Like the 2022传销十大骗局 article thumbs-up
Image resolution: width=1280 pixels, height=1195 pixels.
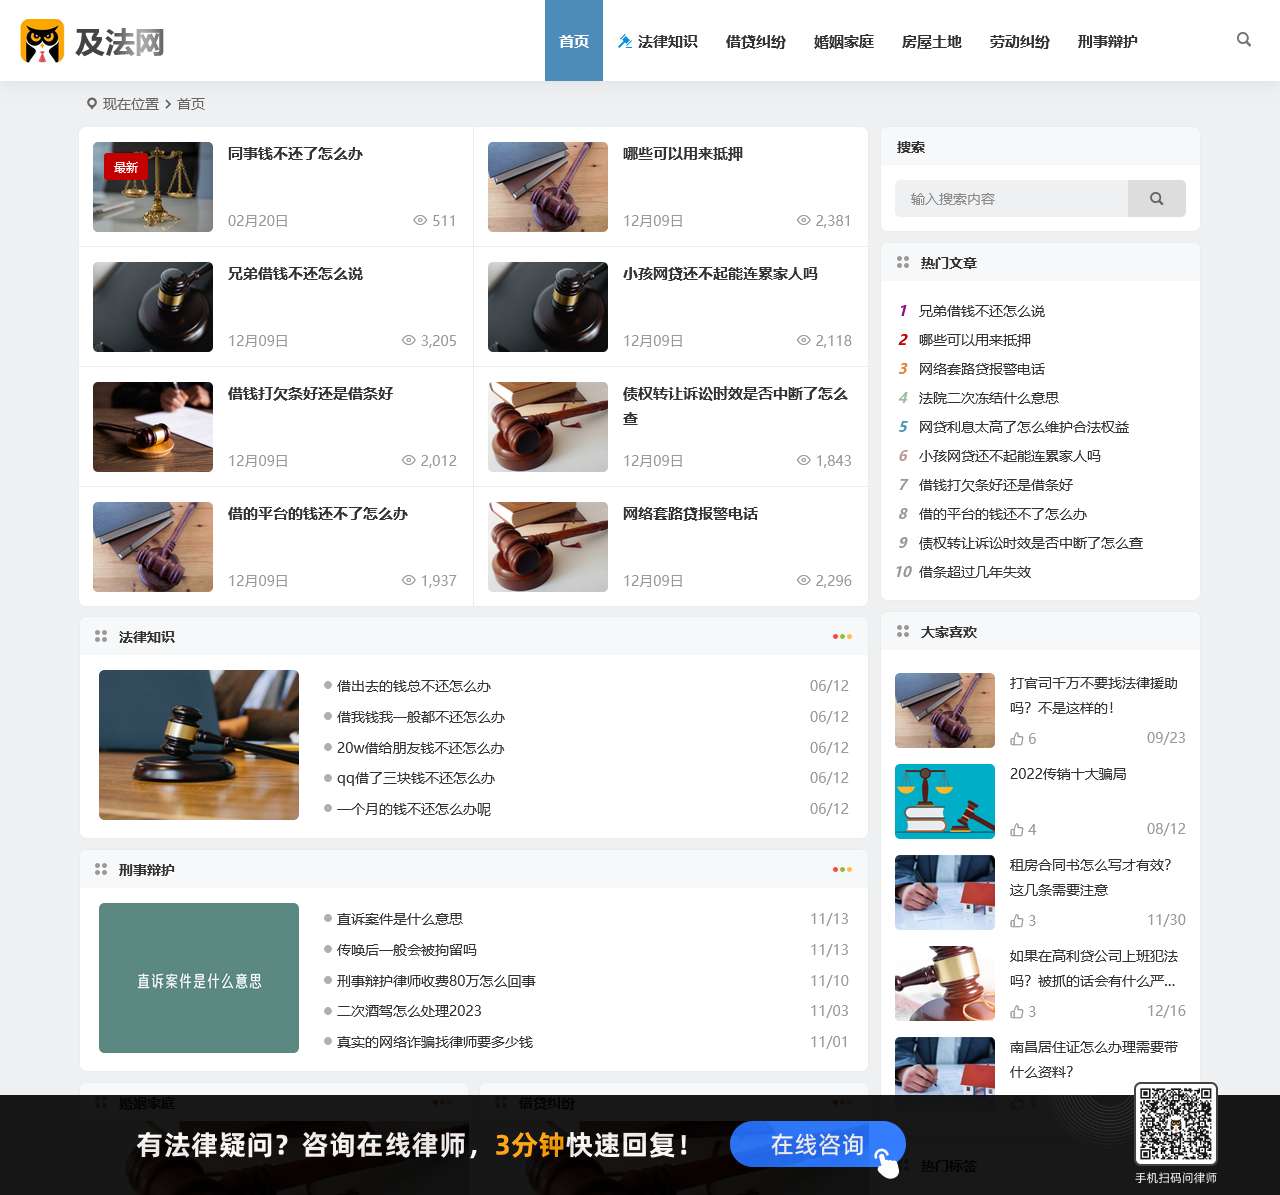point(1017,830)
